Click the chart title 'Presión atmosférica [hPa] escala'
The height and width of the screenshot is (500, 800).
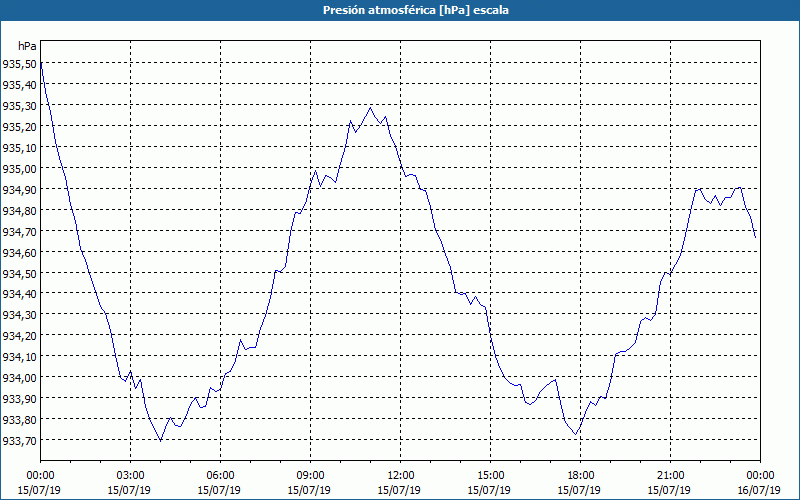(x=416, y=10)
